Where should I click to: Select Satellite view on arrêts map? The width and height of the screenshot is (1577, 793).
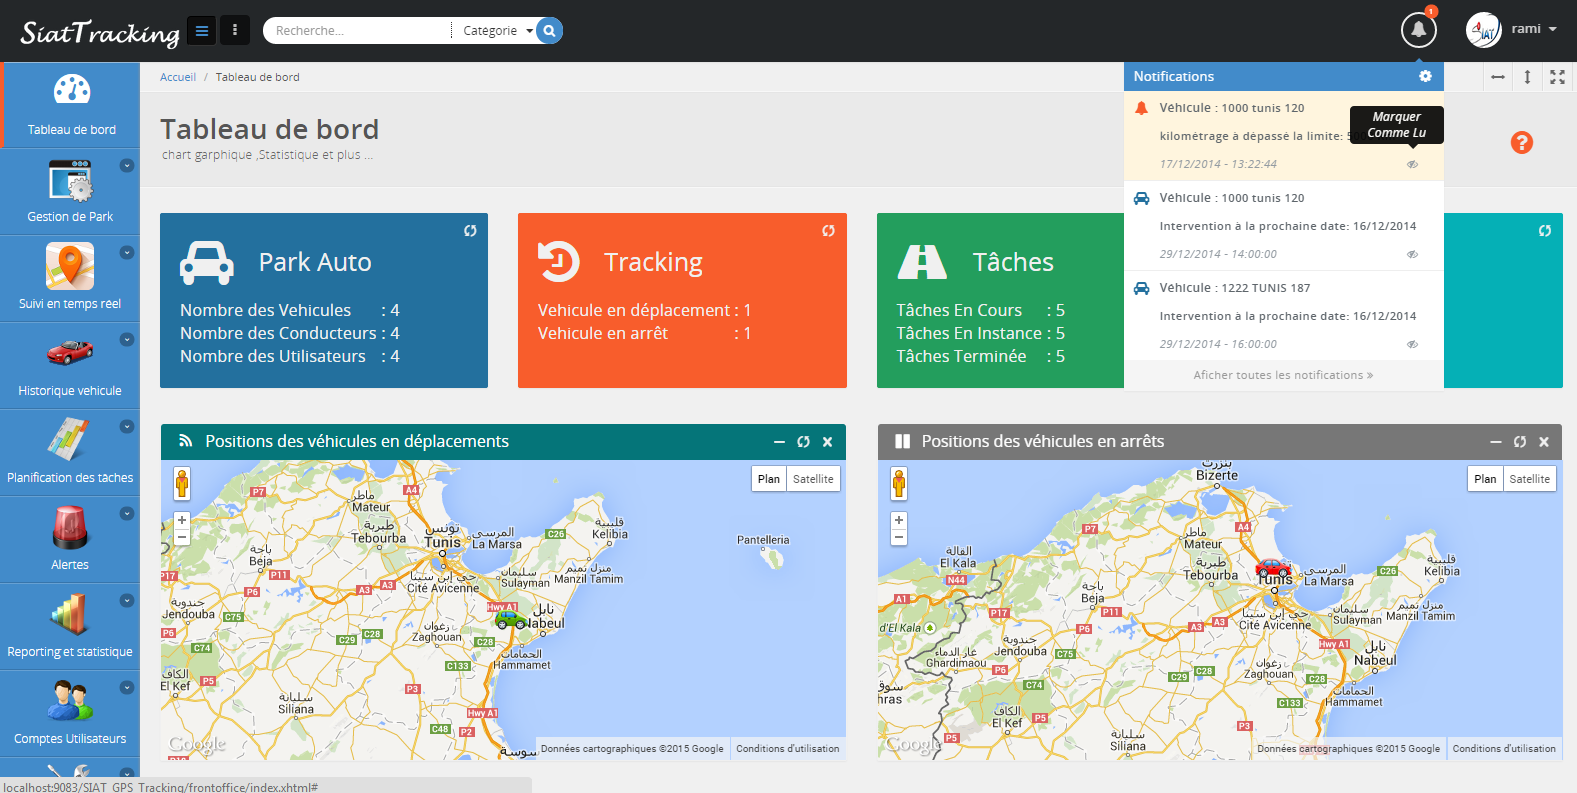pyautogui.click(x=1529, y=479)
